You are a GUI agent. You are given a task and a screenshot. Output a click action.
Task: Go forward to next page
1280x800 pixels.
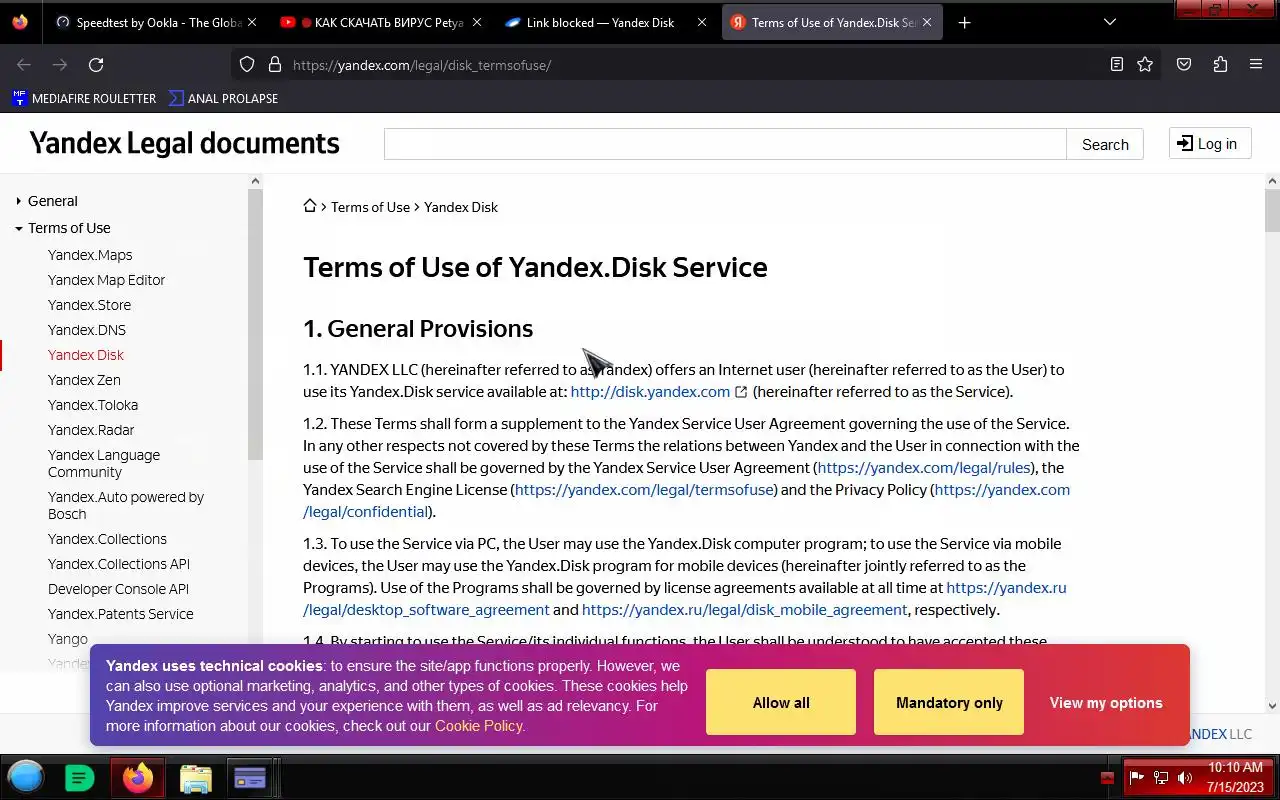point(60,65)
